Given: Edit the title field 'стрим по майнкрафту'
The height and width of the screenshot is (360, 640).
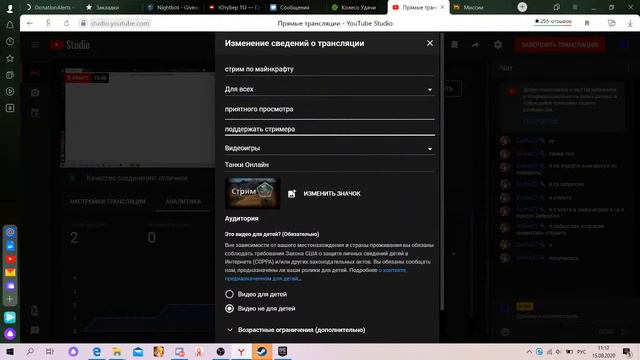Looking at the screenshot, I should (329, 69).
